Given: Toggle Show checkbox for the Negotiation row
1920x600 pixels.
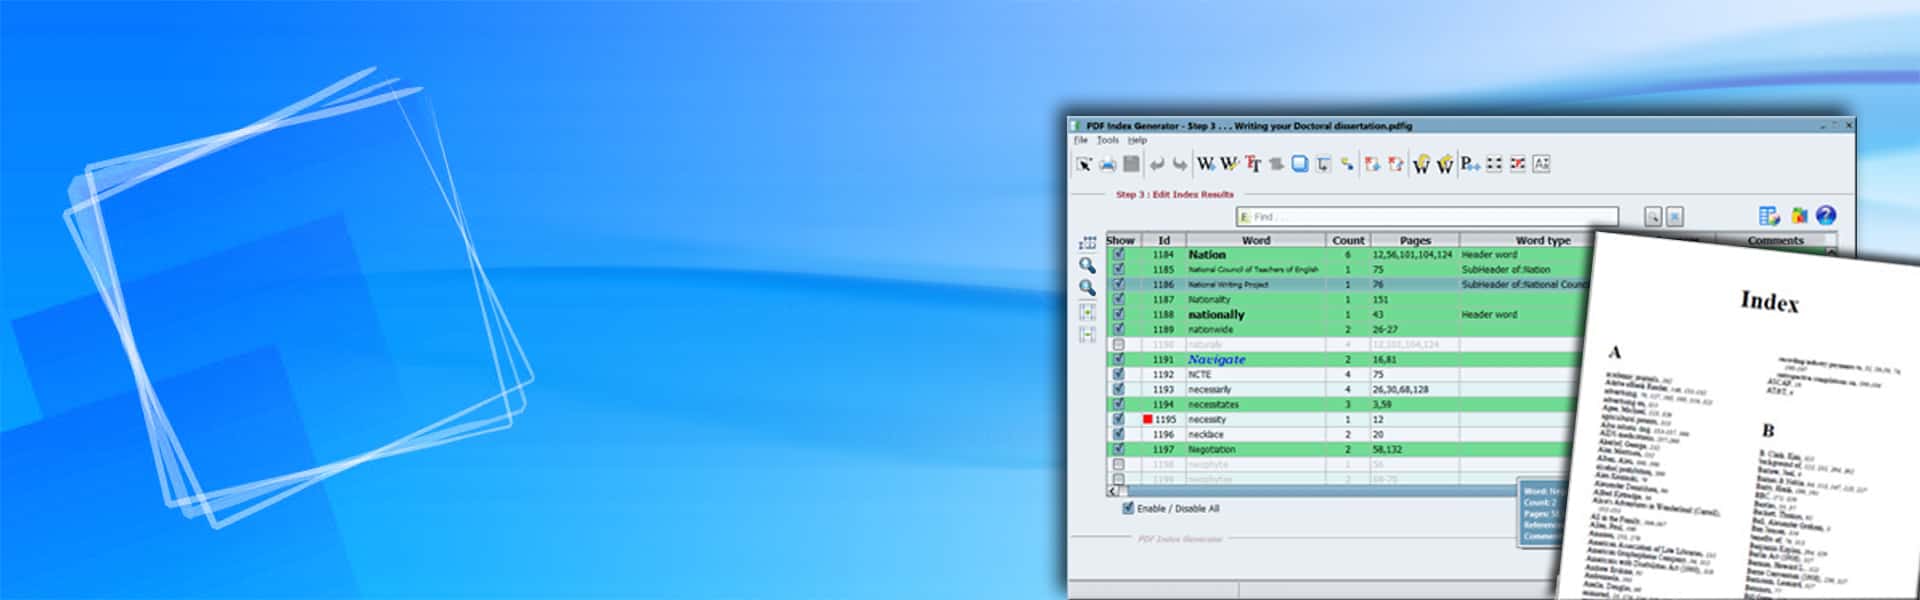Looking at the screenshot, I should click(x=1119, y=449).
